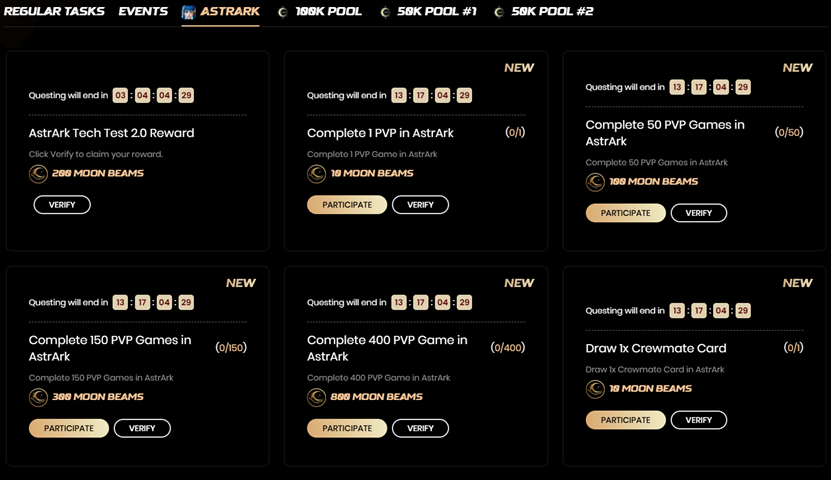Switch to the Events tab
The image size is (831, 480).
[143, 12]
